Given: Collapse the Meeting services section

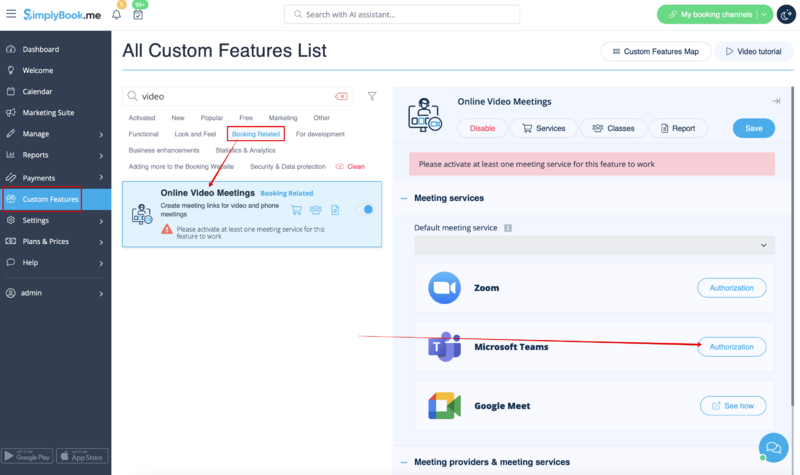Looking at the screenshot, I should [404, 198].
